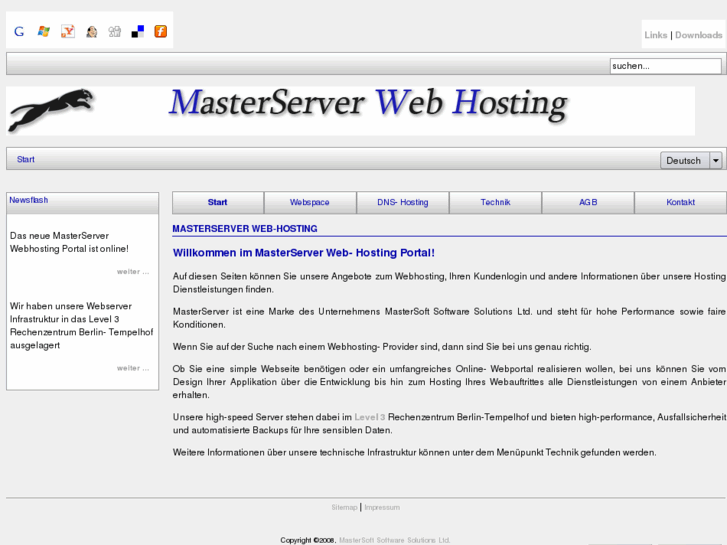Open the AGB tab
The width and height of the screenshot is (727, 545).
(588, 202)
